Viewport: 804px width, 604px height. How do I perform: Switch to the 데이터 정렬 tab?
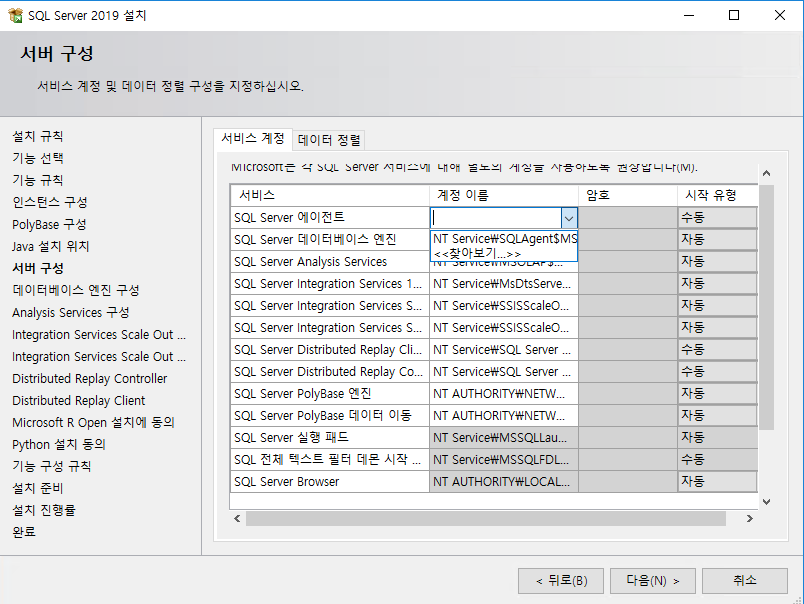tap(329, 140)
